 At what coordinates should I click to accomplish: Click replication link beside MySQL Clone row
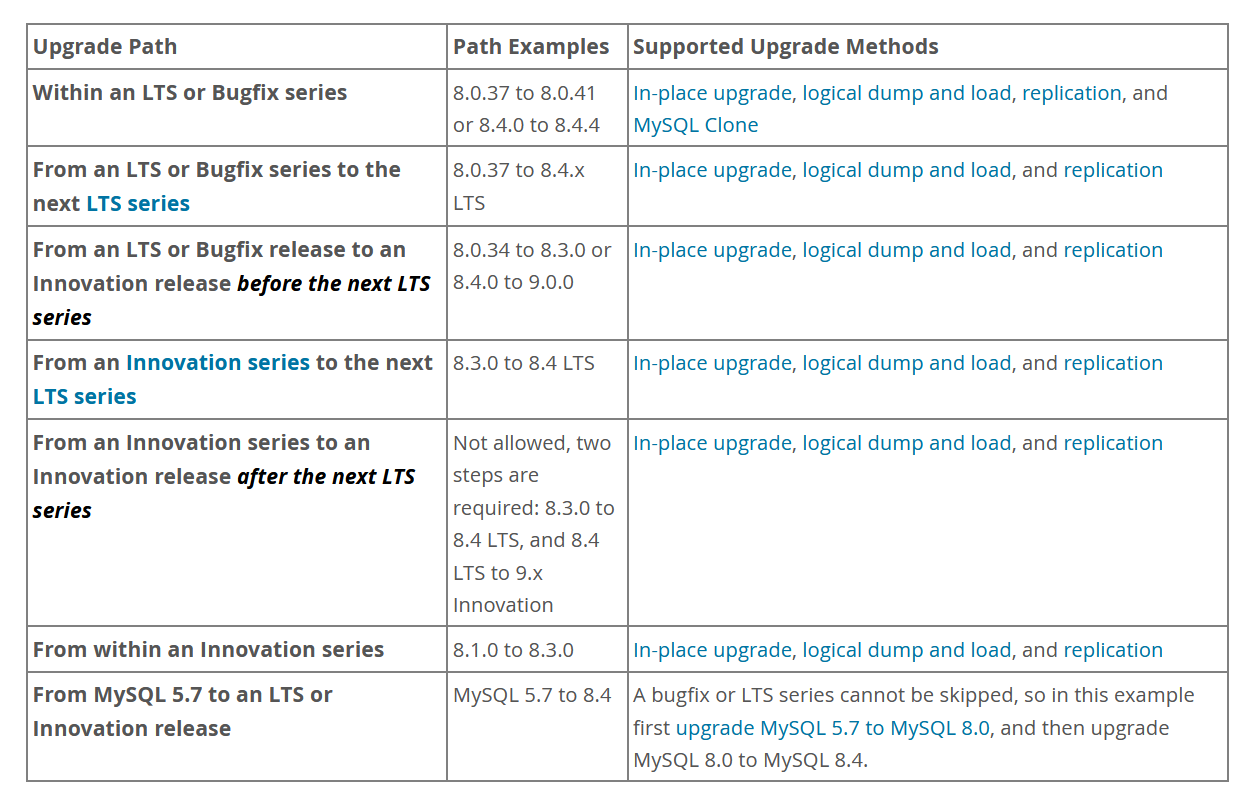click(x=1071, y=93)
